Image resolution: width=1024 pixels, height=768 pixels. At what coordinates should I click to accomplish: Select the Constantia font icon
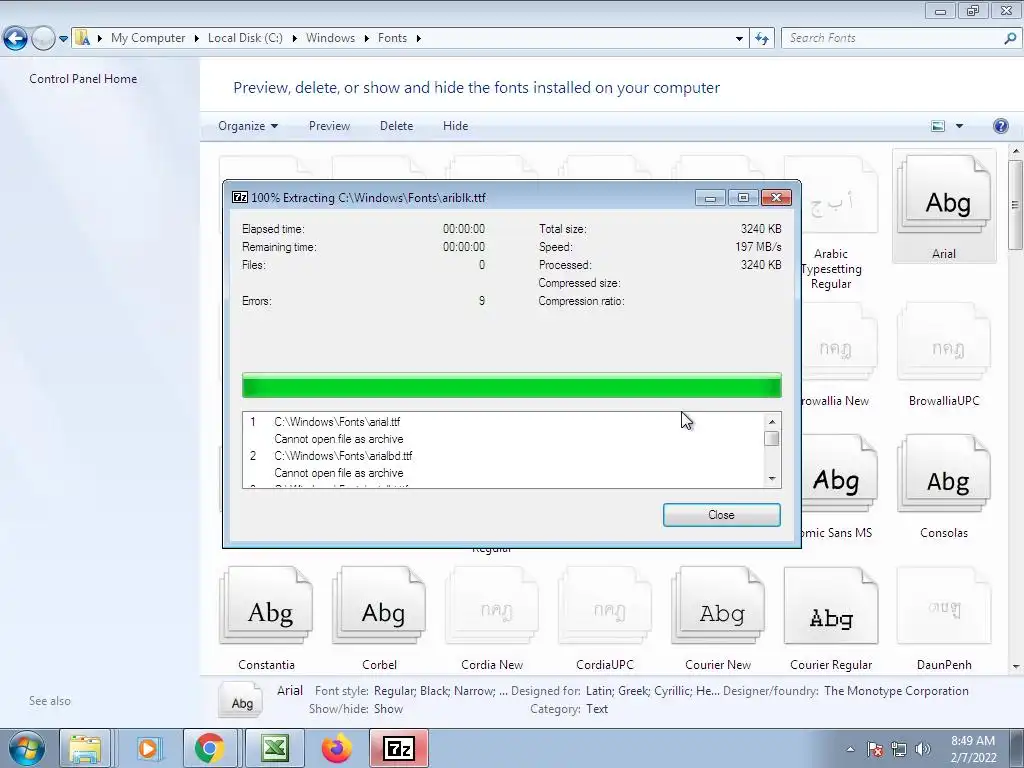click(266, 618)
